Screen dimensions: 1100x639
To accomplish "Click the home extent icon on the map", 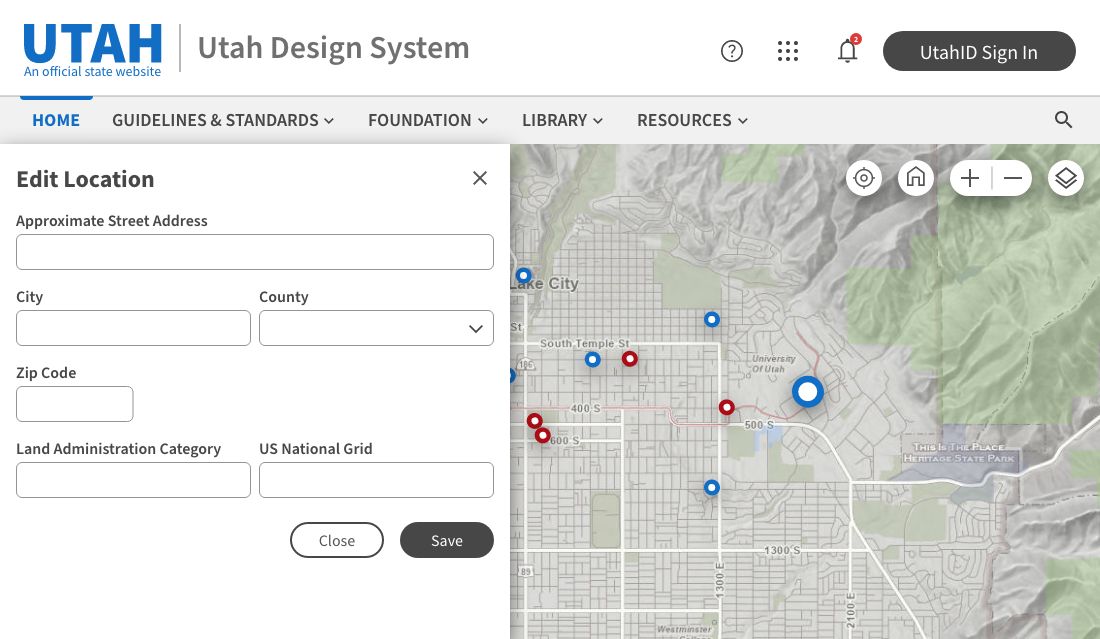I will click(x=916, y=178).
